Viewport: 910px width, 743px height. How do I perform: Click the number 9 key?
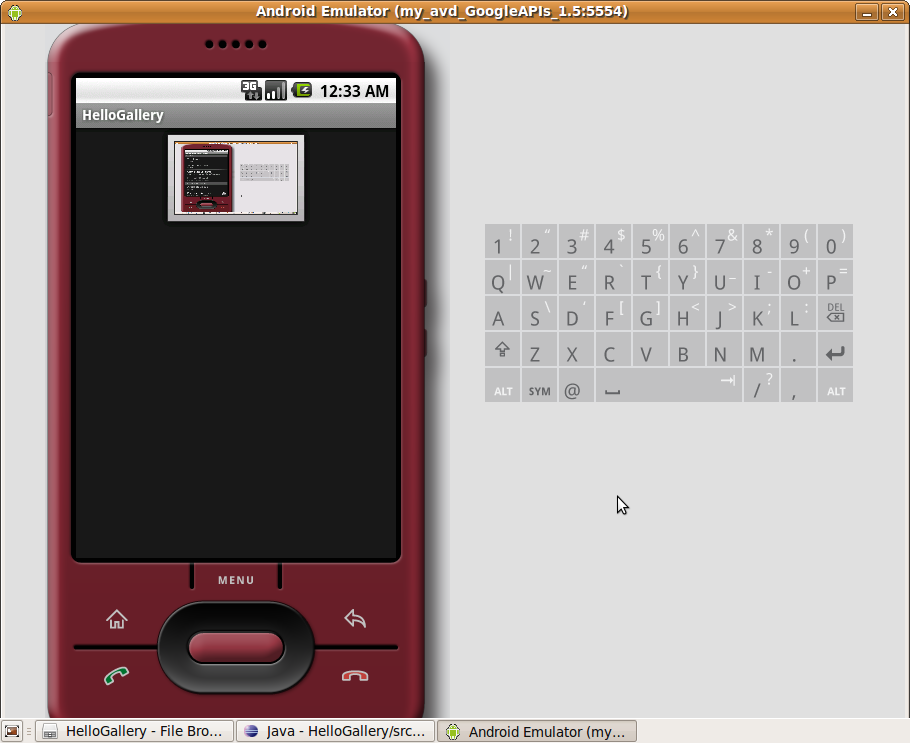tap(799, 241)
